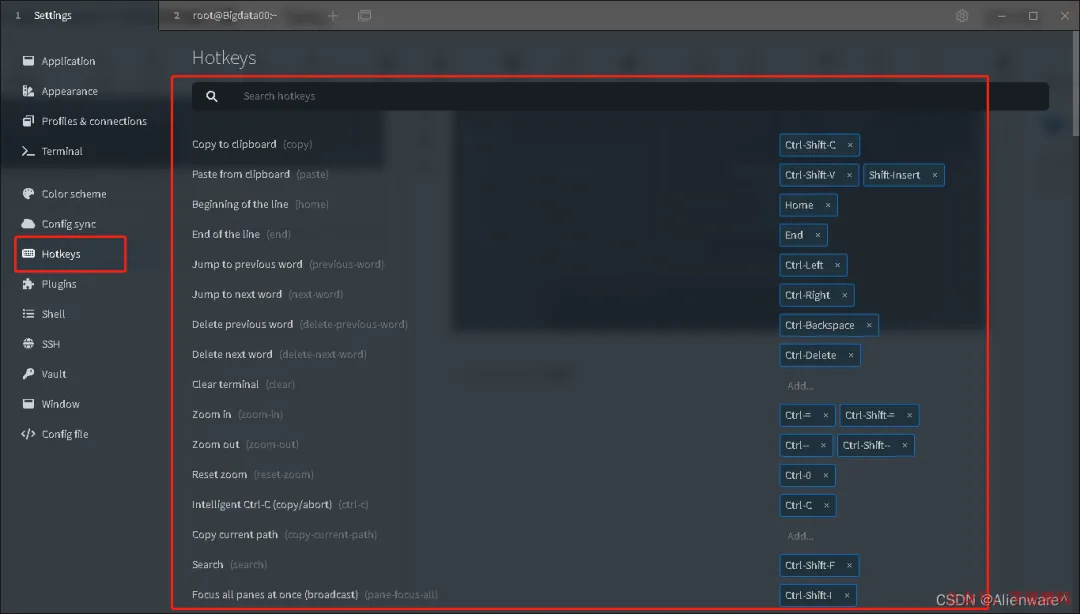Click the Hotkeys page heading
This screenshot has width=1080, height=614.
coord(224,57)
